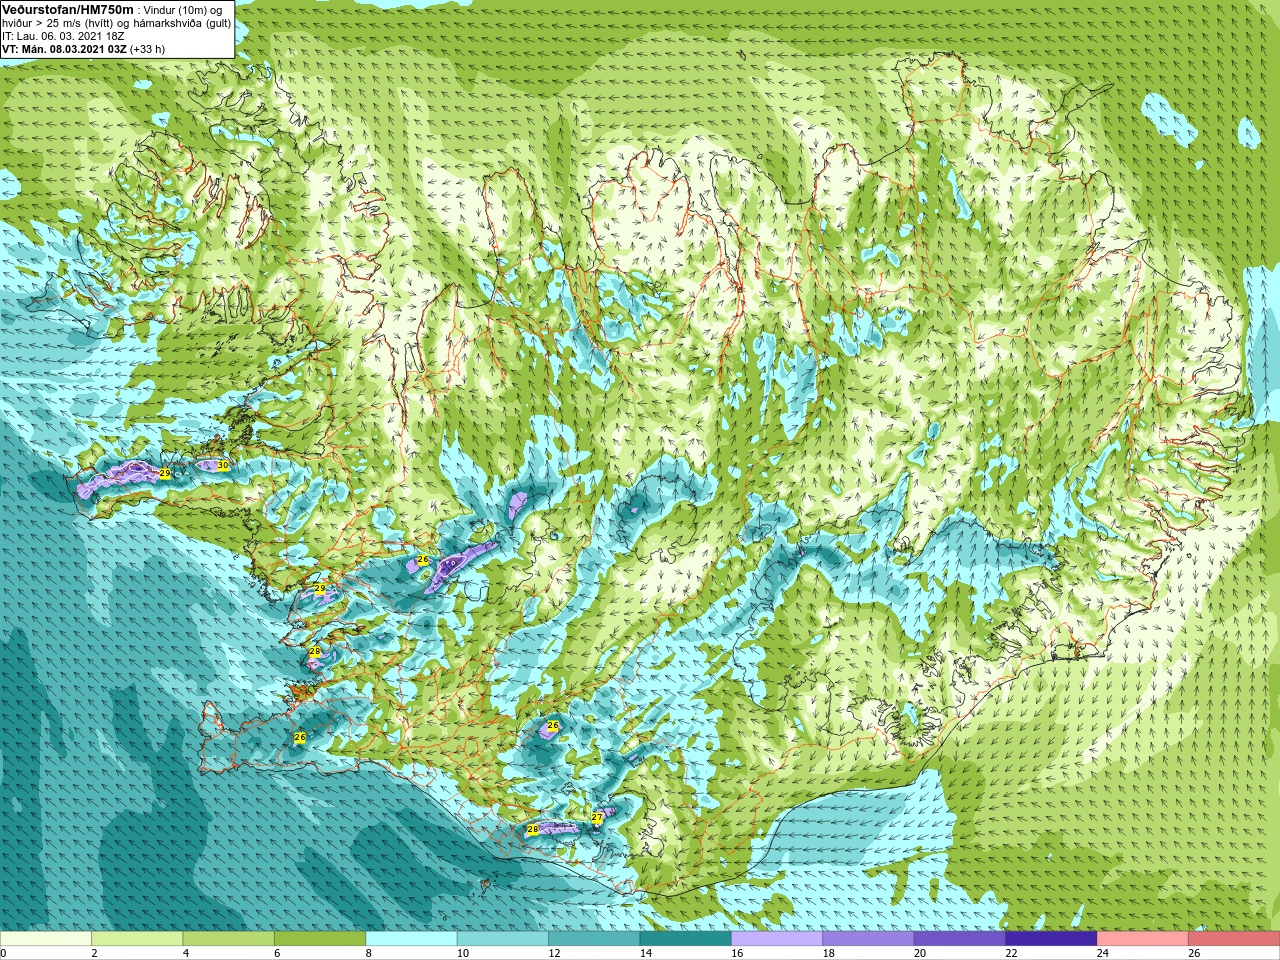The width and height of the screenshot is (1280, 960).
Task: Click the yellow gust label 30
Action: point(223,466)
